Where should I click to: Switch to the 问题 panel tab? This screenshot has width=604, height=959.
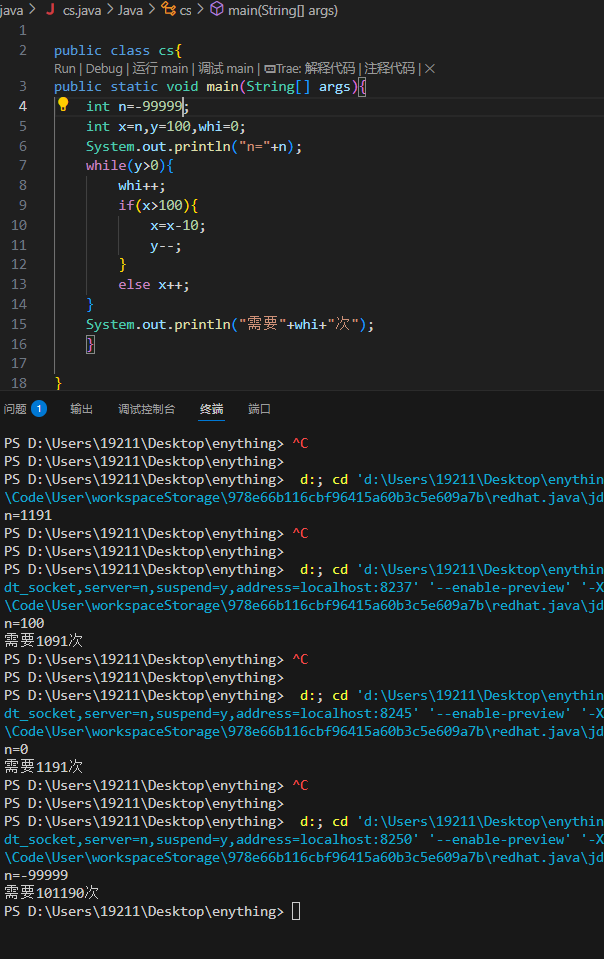click(x=15, y=409)
